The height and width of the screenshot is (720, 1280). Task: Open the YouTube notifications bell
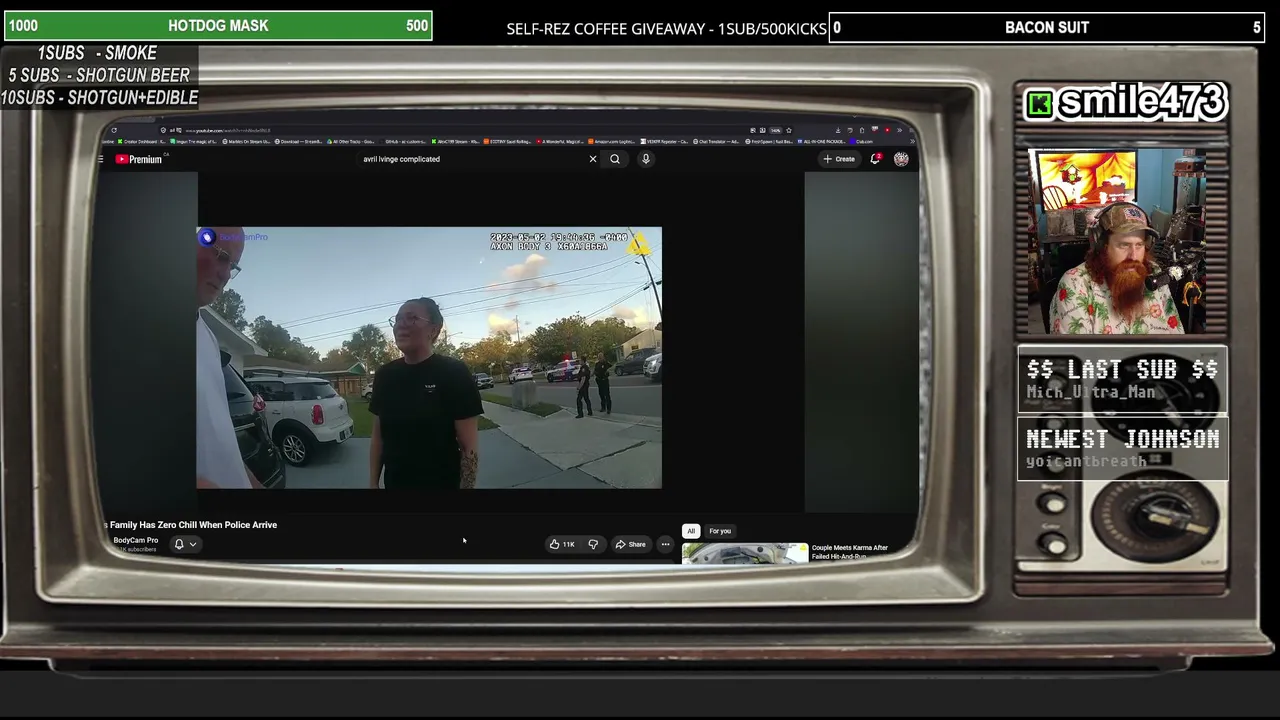(x=876, y=159)
